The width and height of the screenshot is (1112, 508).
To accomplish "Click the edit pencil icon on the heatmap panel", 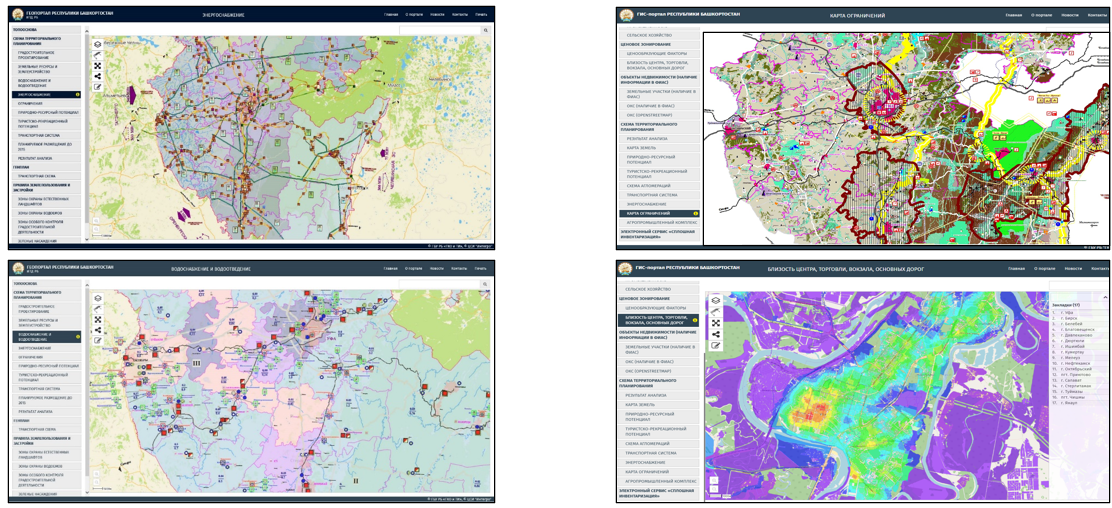I will coord(716,345).
